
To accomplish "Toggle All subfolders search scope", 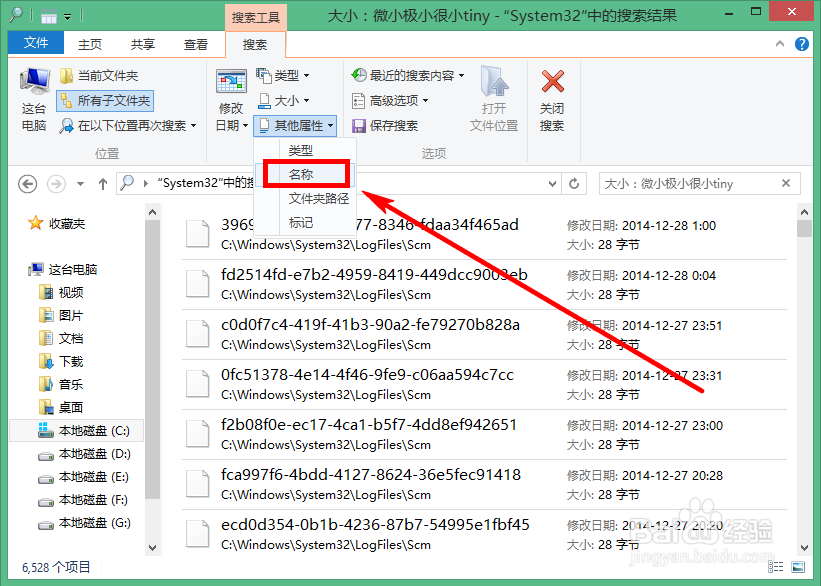I will 105,101.
